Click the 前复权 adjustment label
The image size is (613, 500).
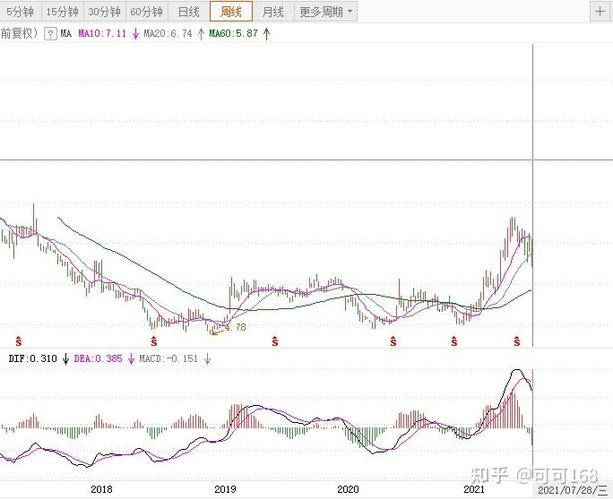(x=18, y=33)
